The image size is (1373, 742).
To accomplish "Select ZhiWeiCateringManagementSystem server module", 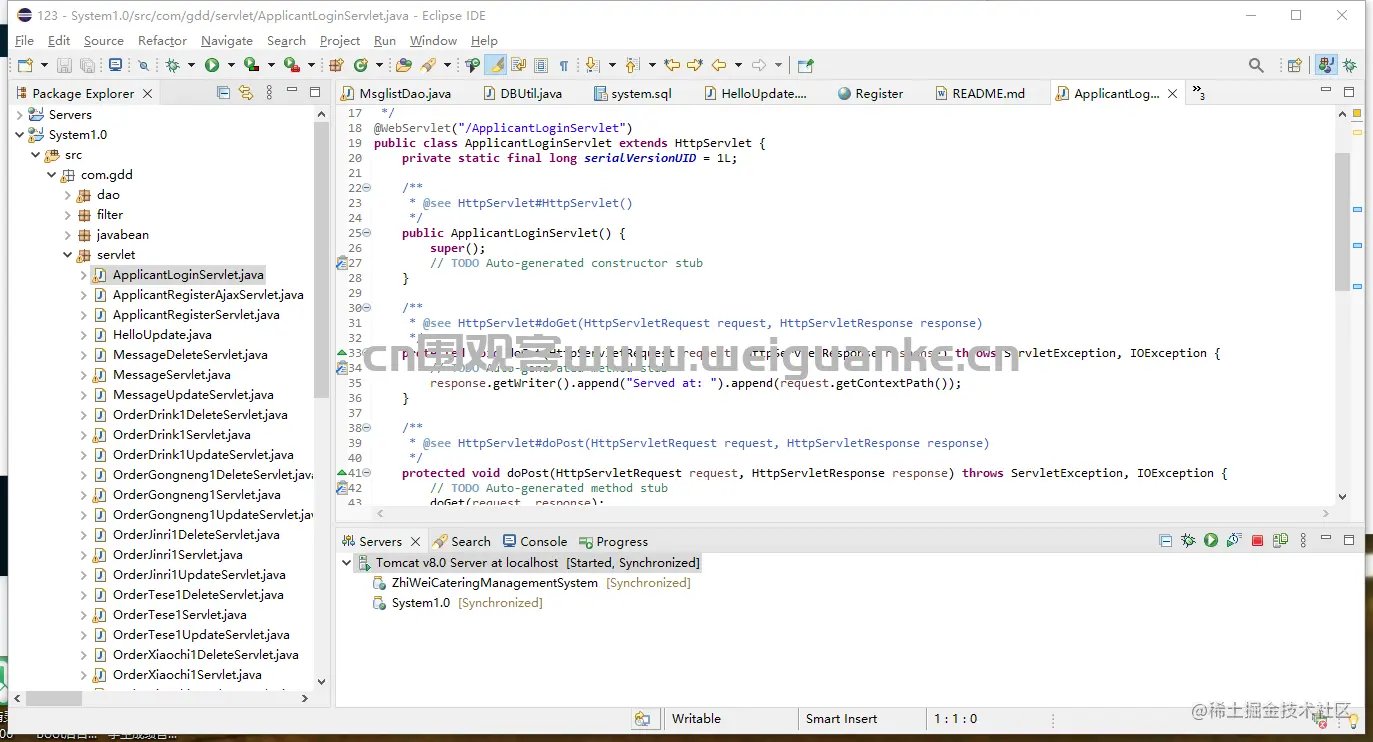I will click(x=495, y=582).
